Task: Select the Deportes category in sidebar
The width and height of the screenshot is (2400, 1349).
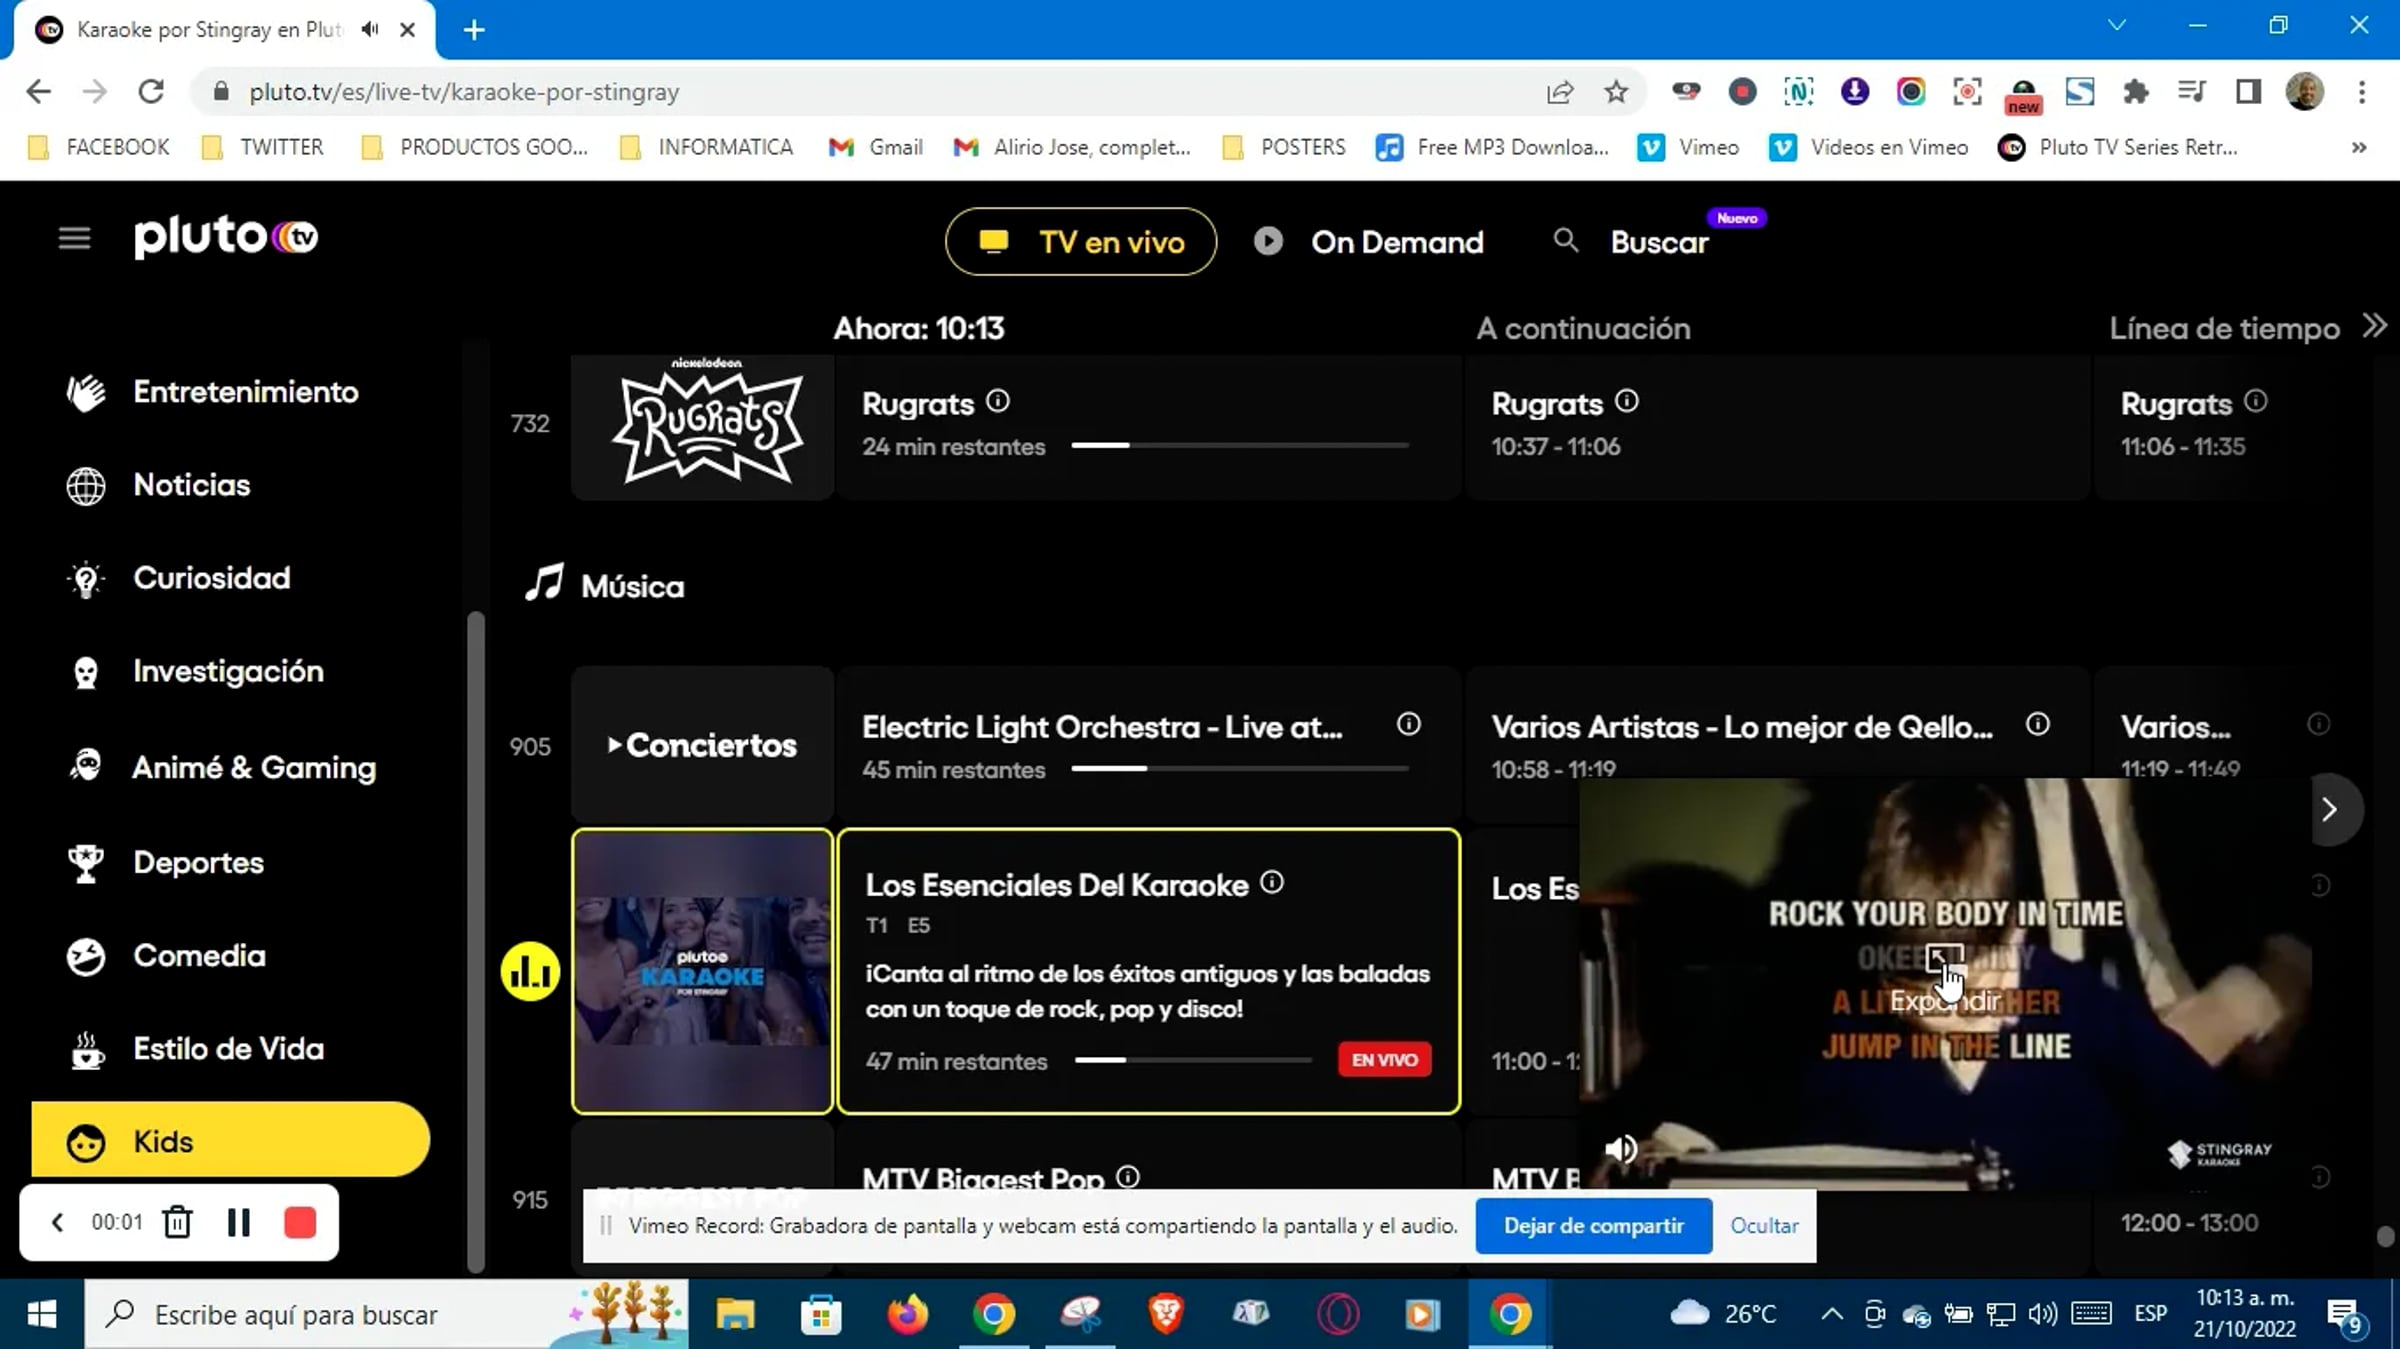Action: (198, 863)
